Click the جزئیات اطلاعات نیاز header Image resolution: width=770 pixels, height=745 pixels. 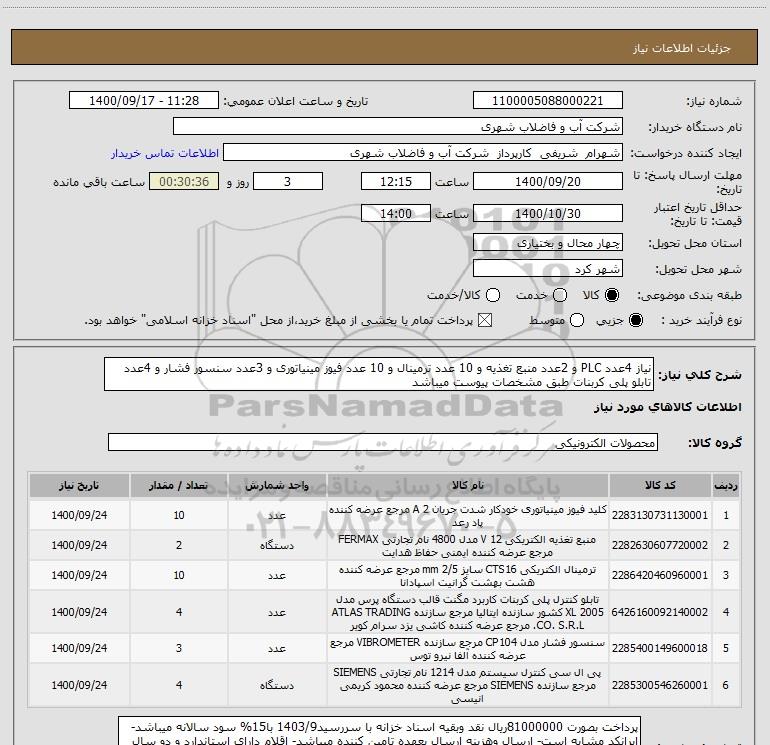pos(682,48)
